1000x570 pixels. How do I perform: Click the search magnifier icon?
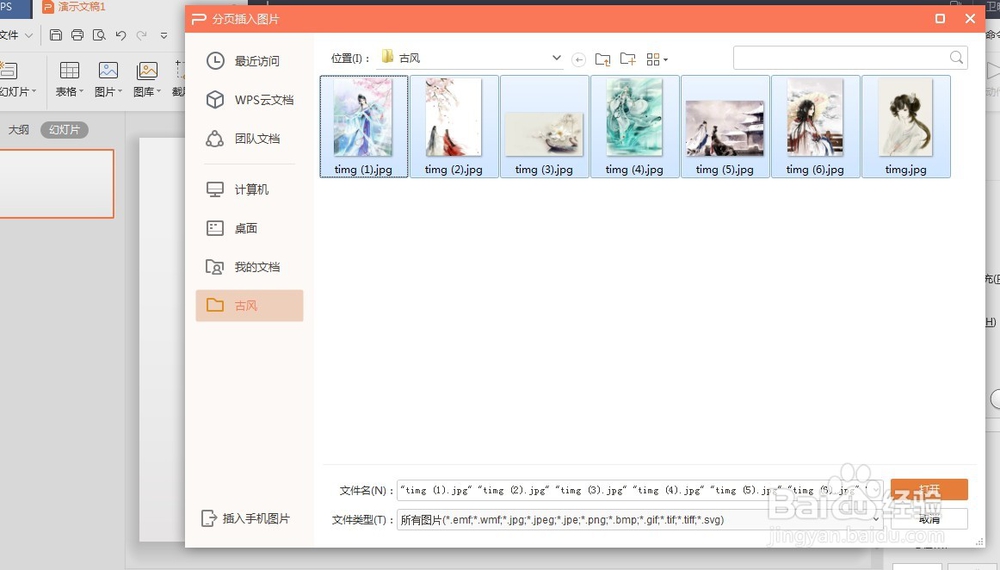pos(957,57)
